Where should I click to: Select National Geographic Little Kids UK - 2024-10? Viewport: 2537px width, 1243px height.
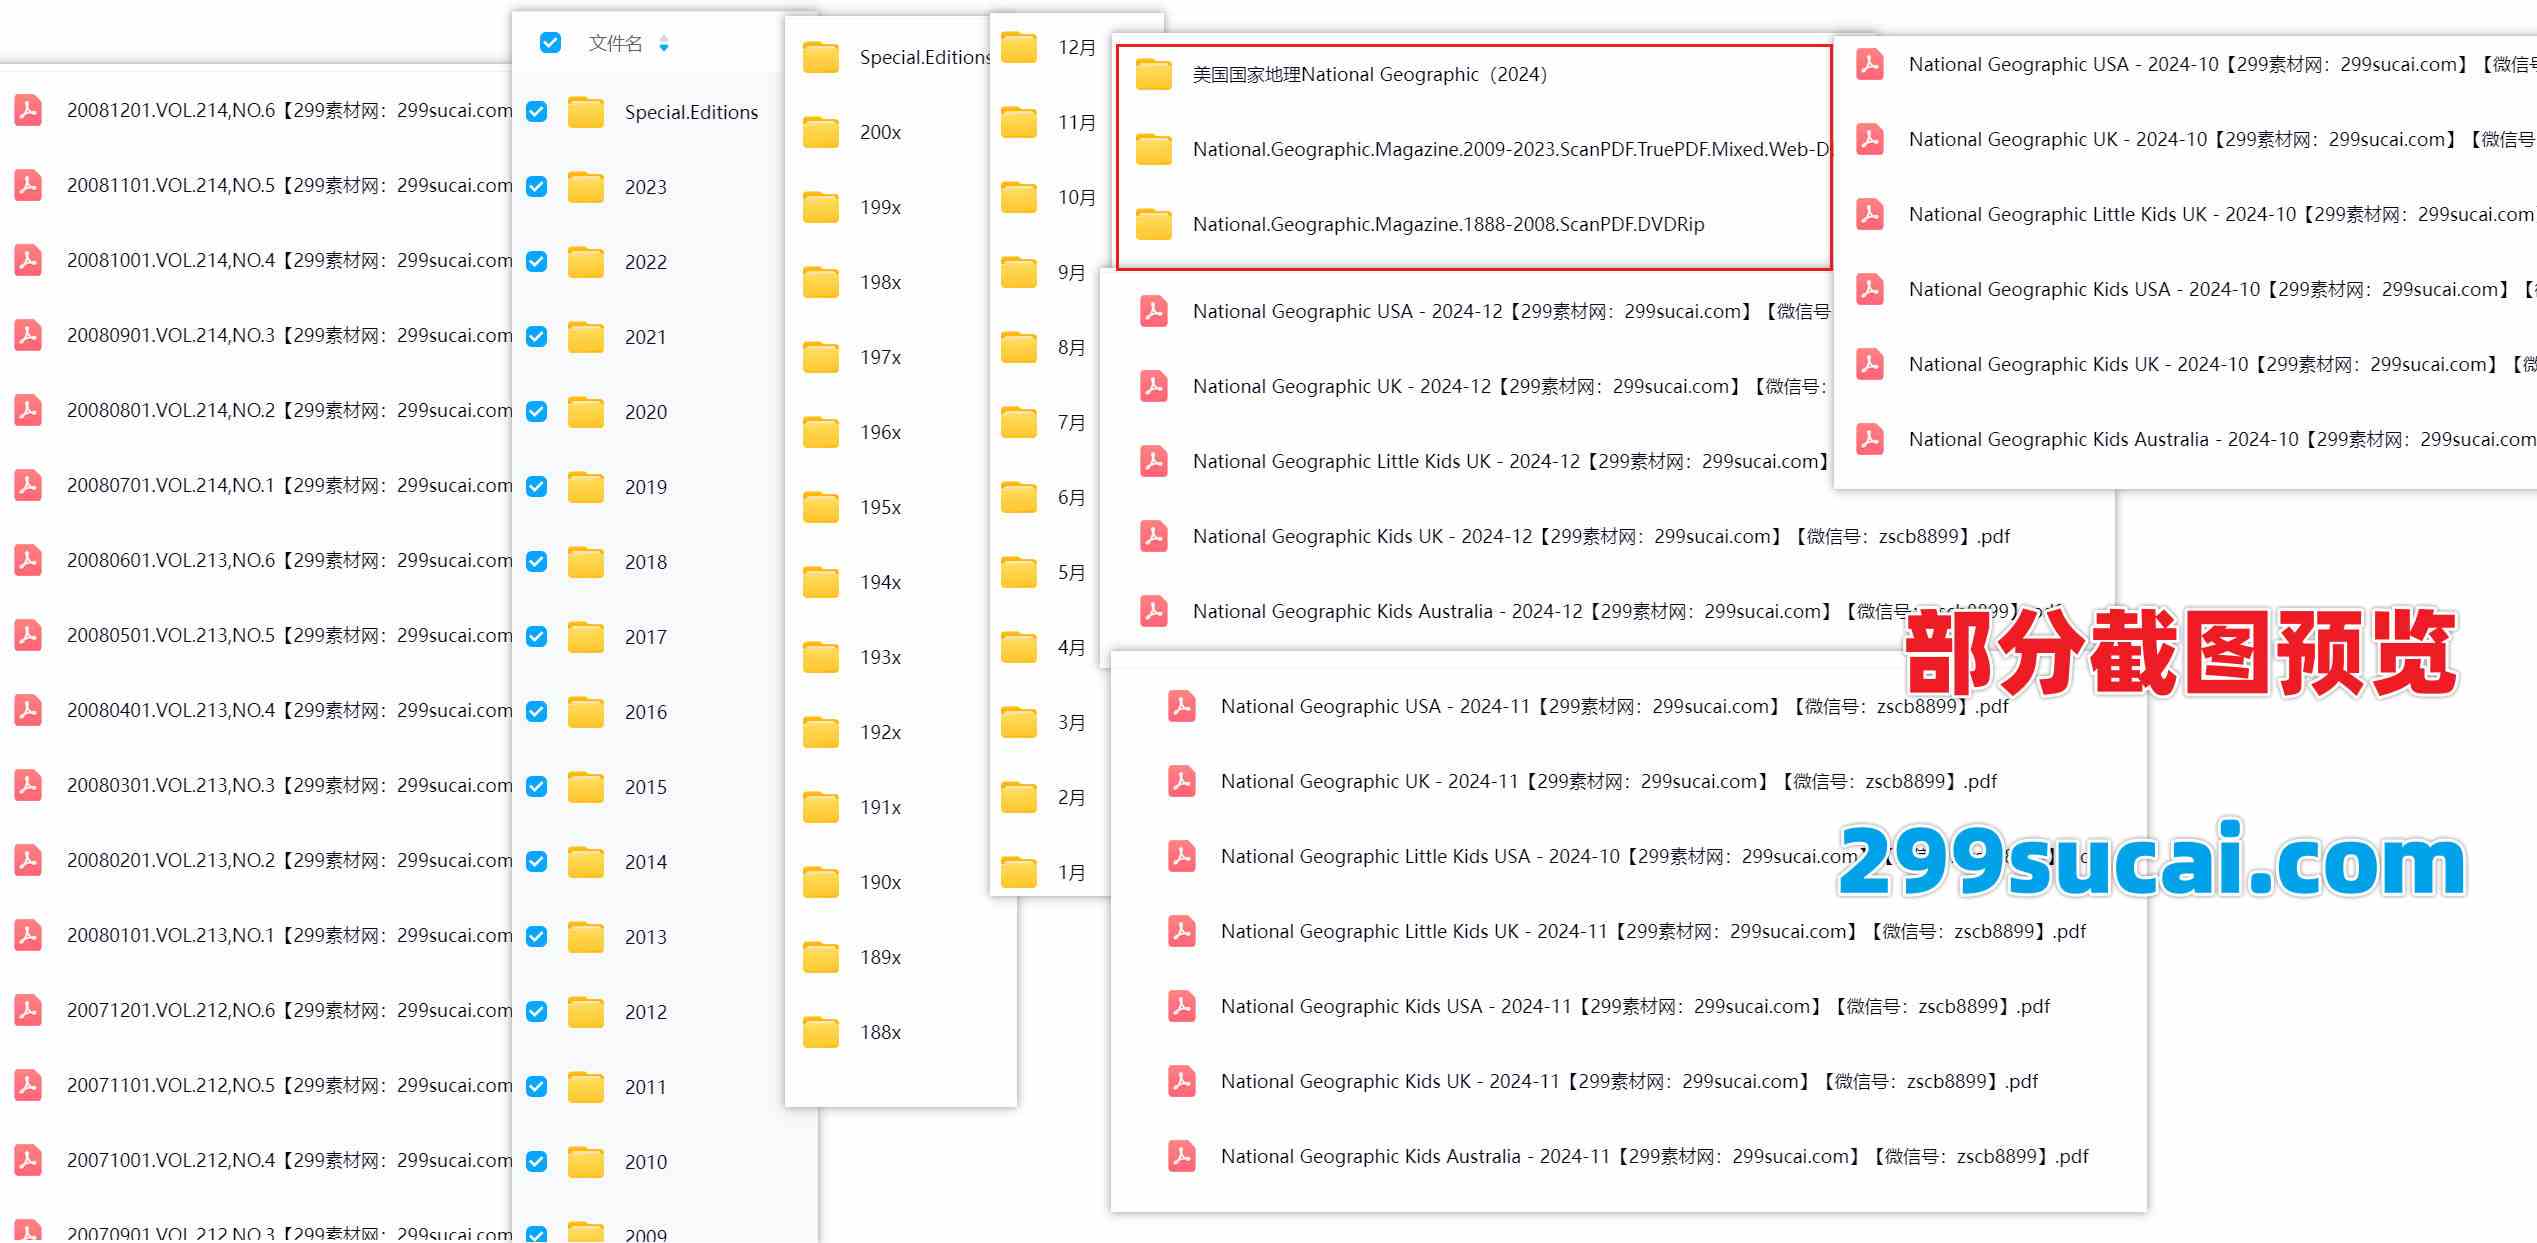click(x=2222, y=214)
